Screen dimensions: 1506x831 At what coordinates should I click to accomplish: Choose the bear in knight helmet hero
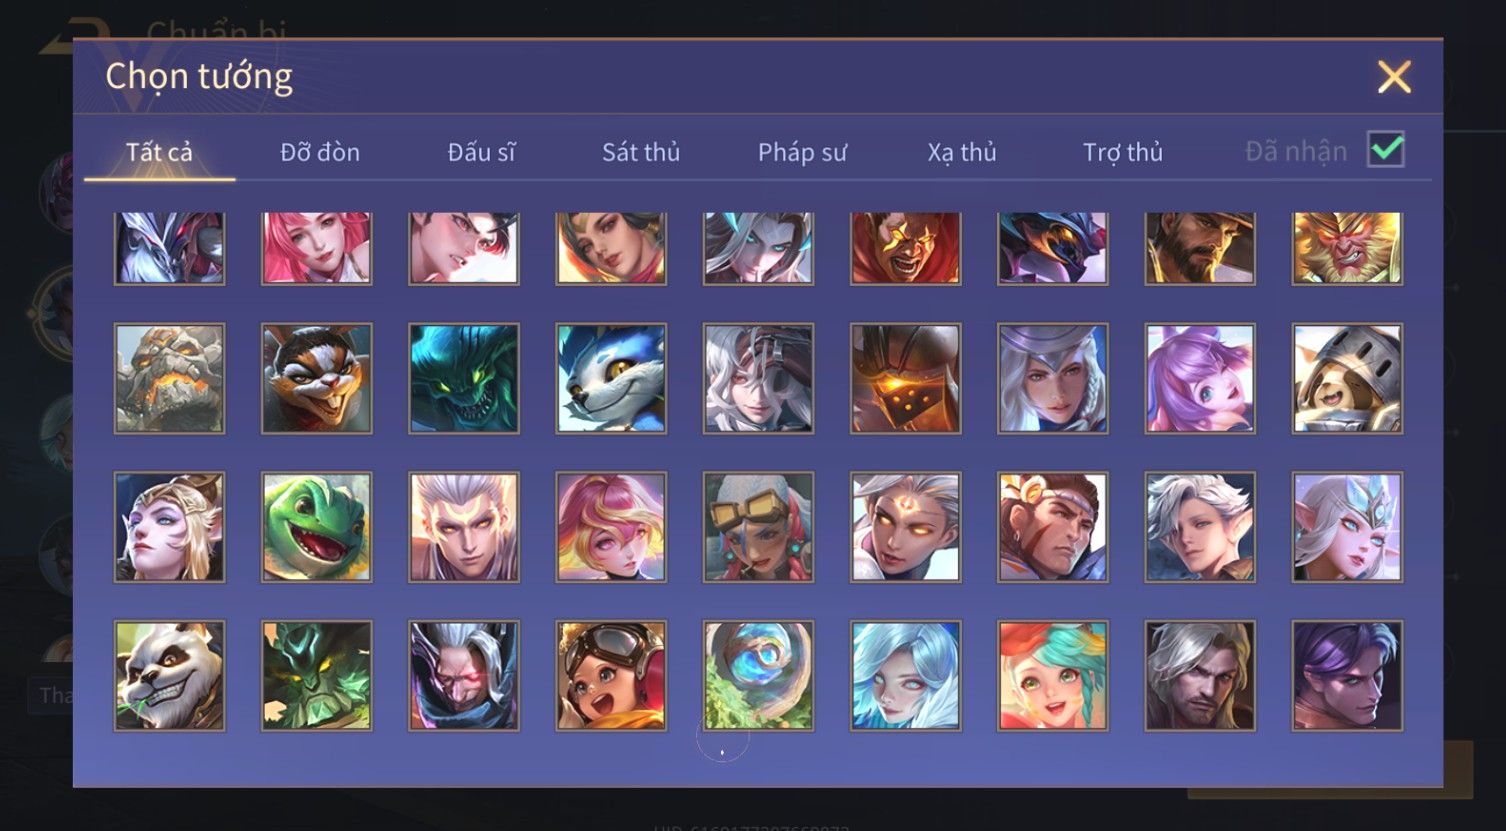tap(1347, 378)
